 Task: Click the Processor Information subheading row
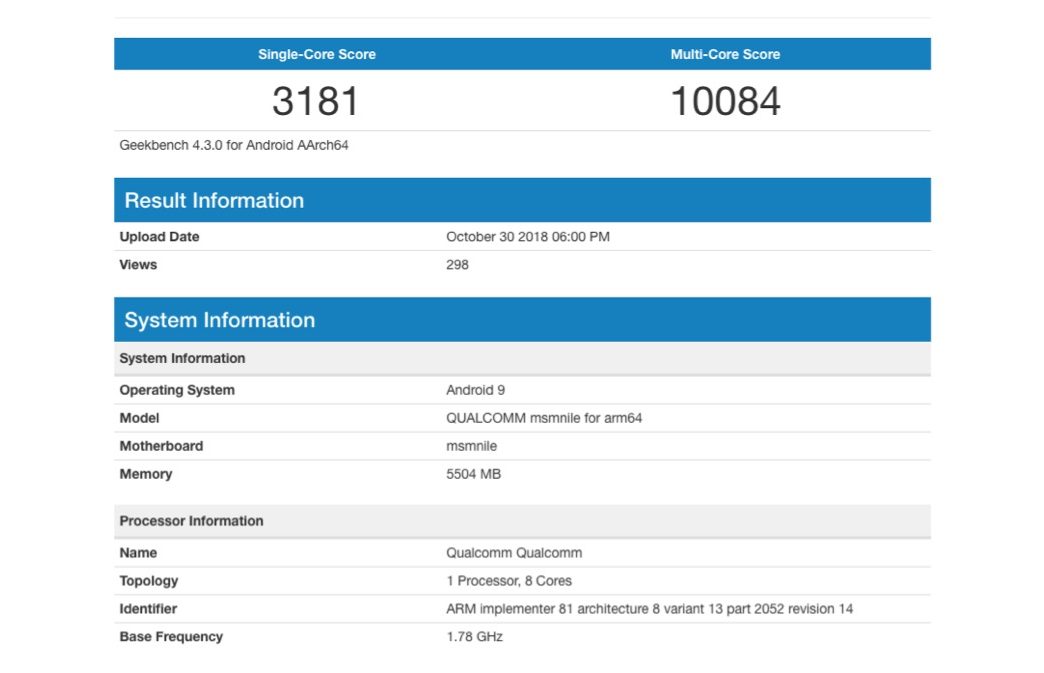(x=191, y=521)
